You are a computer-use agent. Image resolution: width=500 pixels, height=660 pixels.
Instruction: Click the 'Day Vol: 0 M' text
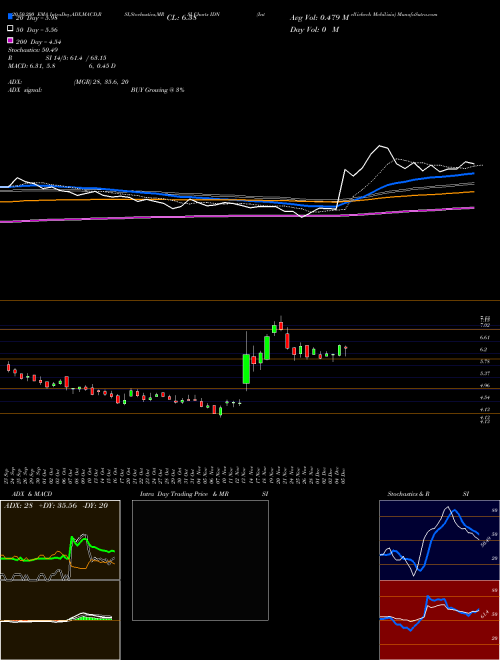click(314, 29)
